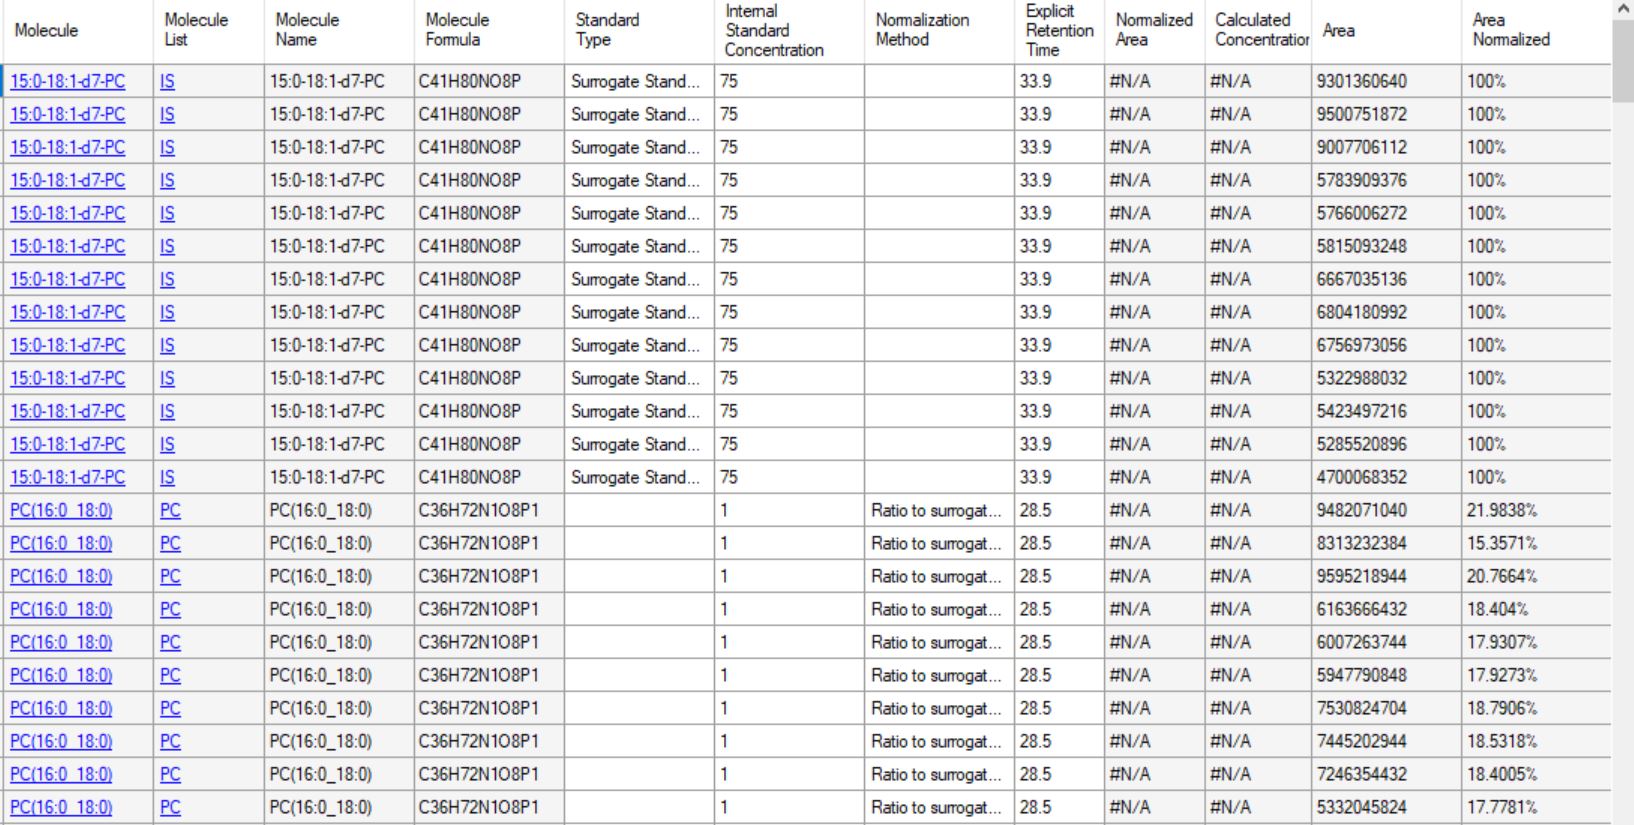The width and height of the screenshot is (1634, 825).
Task: Sort by the Molecule column header
Action: point(46,30)
